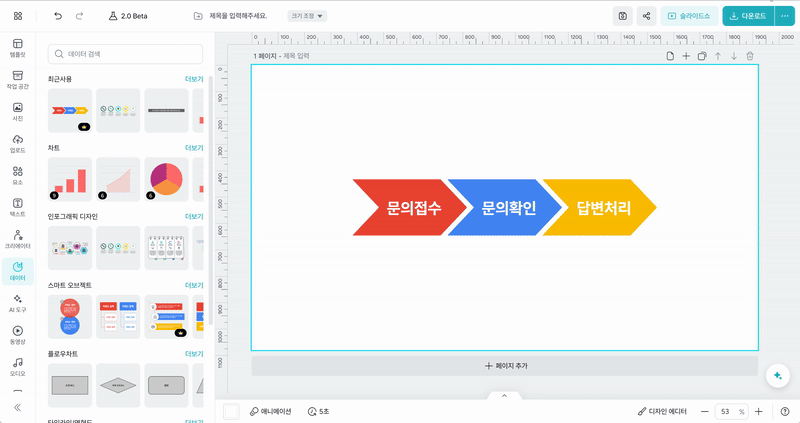Click 더보기 next to 차트 section
This screenshot has width=800, height=423.
[194, 148]
